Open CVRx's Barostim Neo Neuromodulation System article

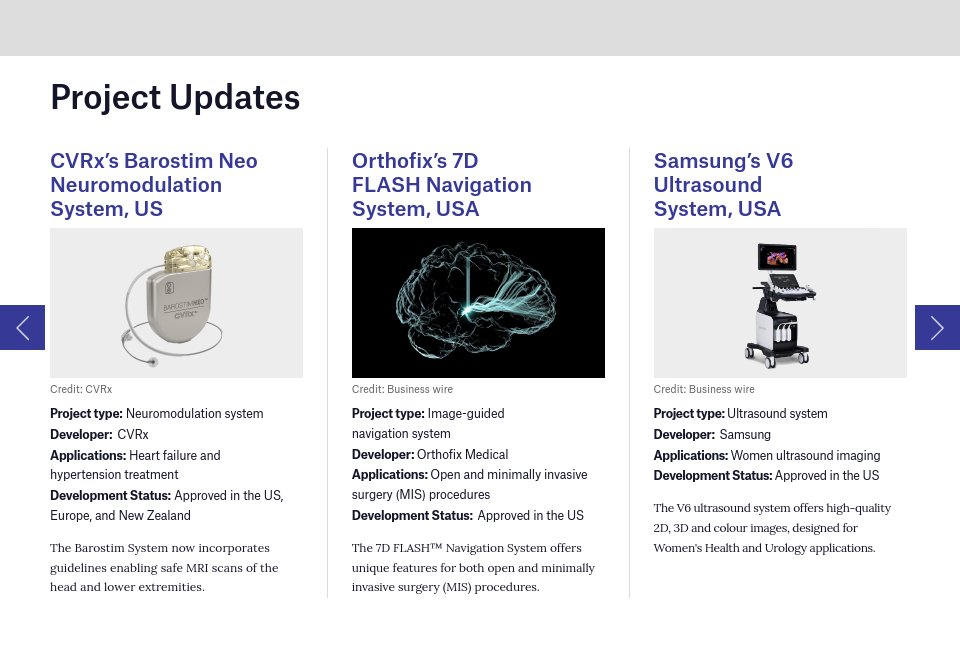click(x=154, y=185)
